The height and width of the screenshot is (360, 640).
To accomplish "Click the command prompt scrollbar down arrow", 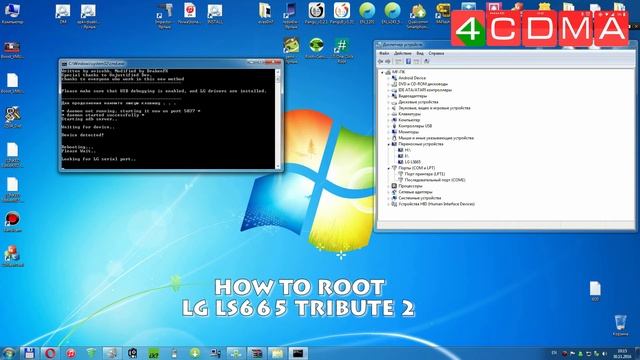I will click(x=278, y=166).
